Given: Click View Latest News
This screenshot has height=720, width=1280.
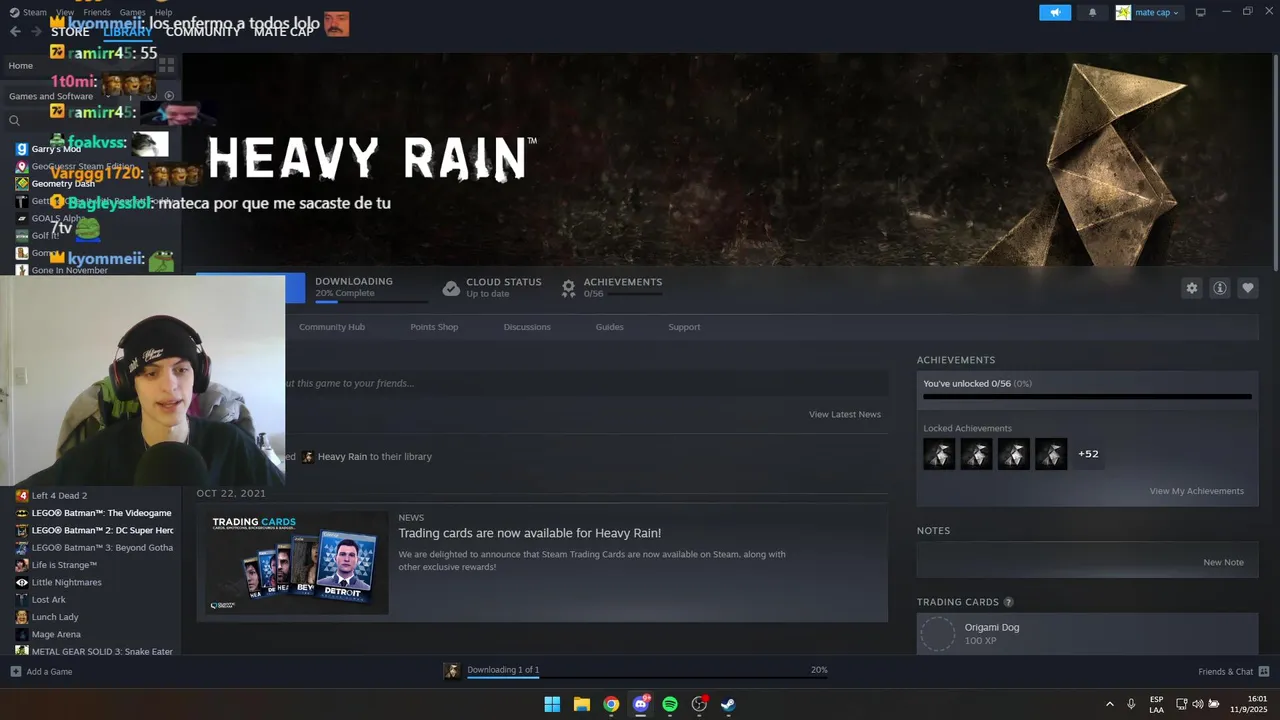Looking at the screenshot, I should 845,414.
